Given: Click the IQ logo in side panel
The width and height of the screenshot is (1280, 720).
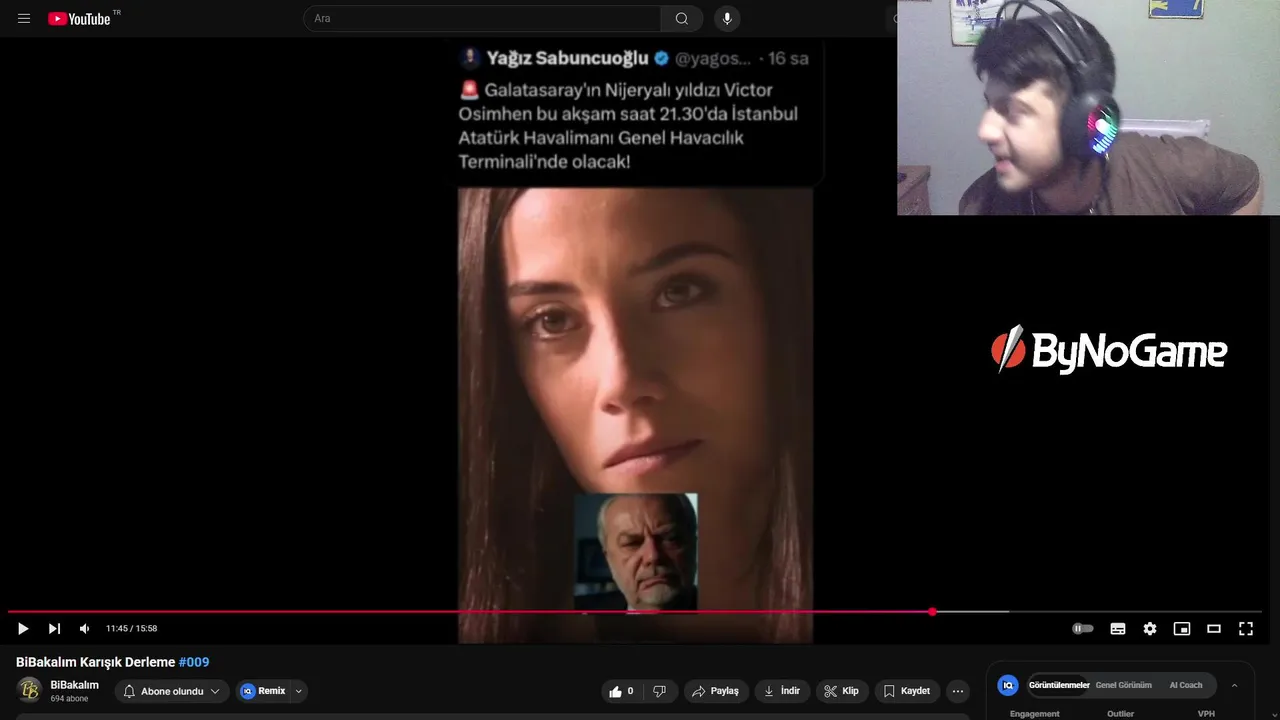Looking at the screenshot, I should click(x=1008, y=685).
